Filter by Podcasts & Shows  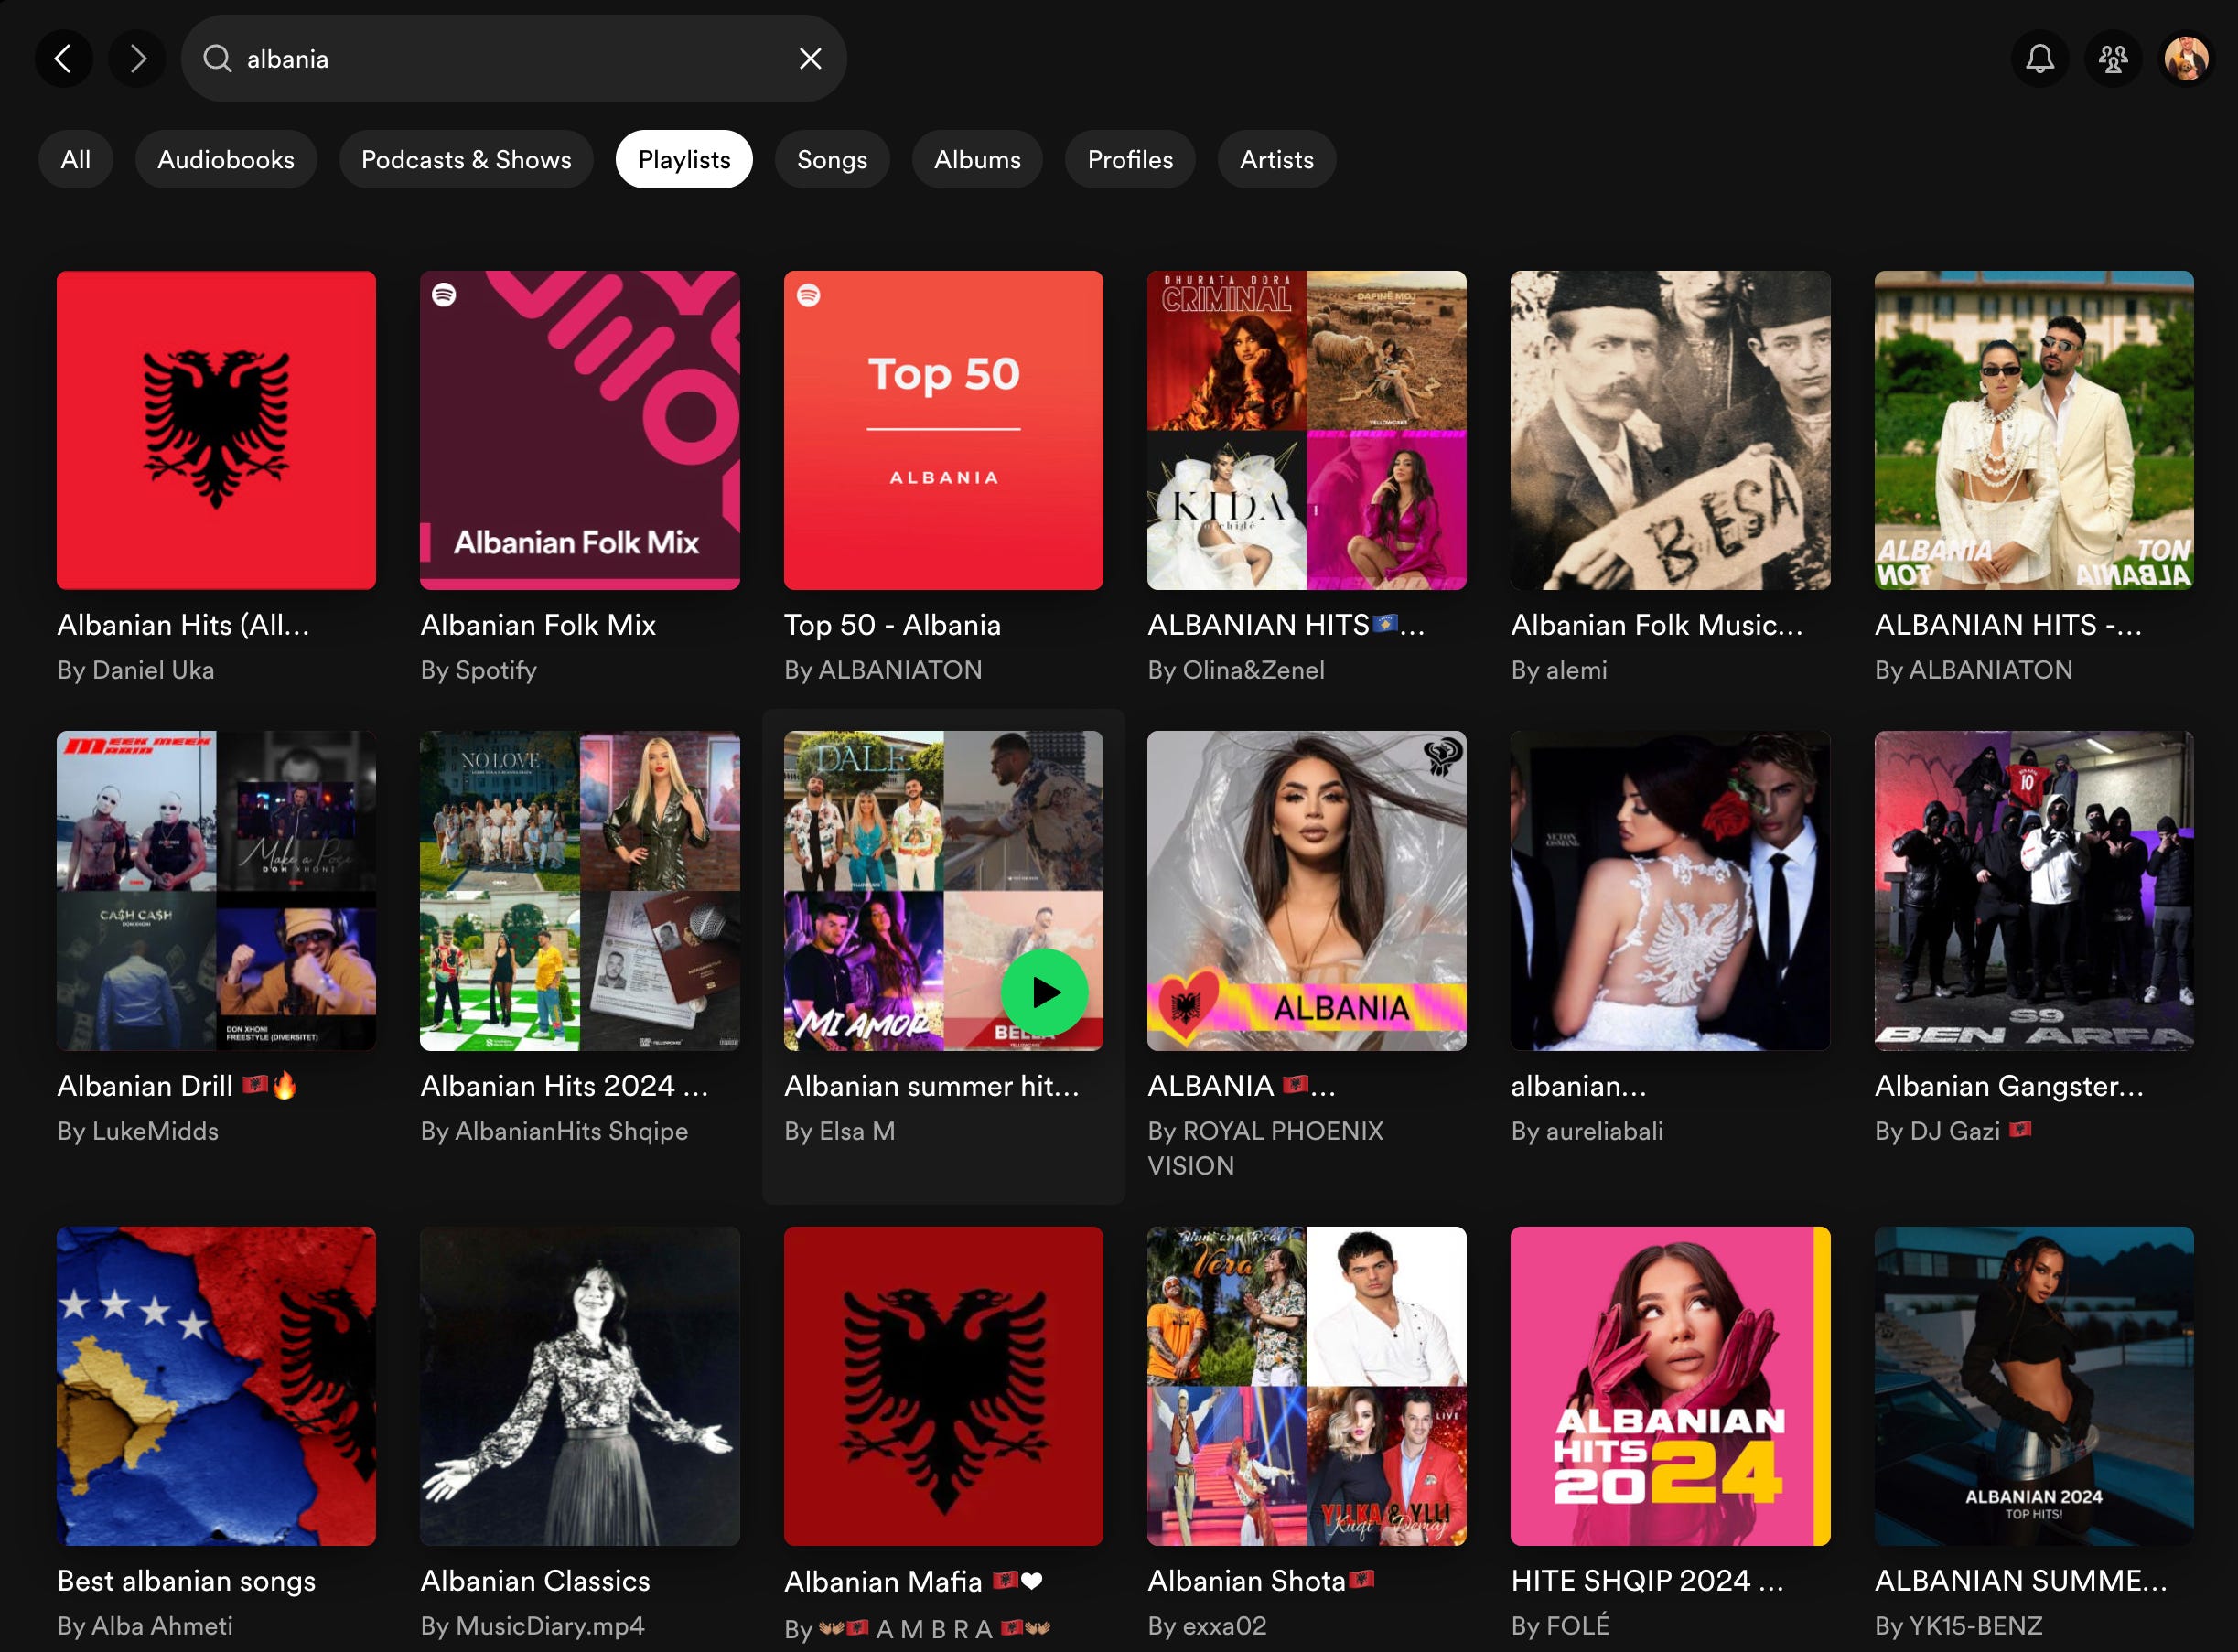[x=466, y=160]
